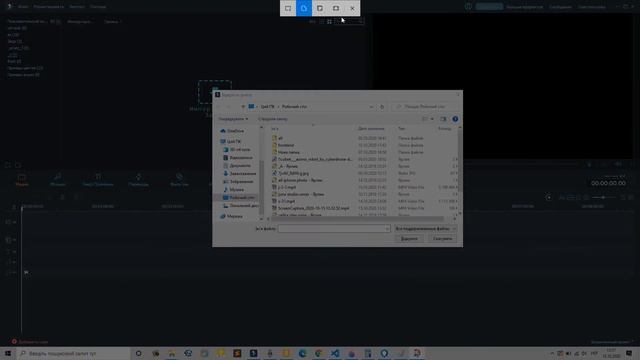Toggle the preview pane in file dialog
This screenshot has height=360, width=640.
click(x=443, y=119)
